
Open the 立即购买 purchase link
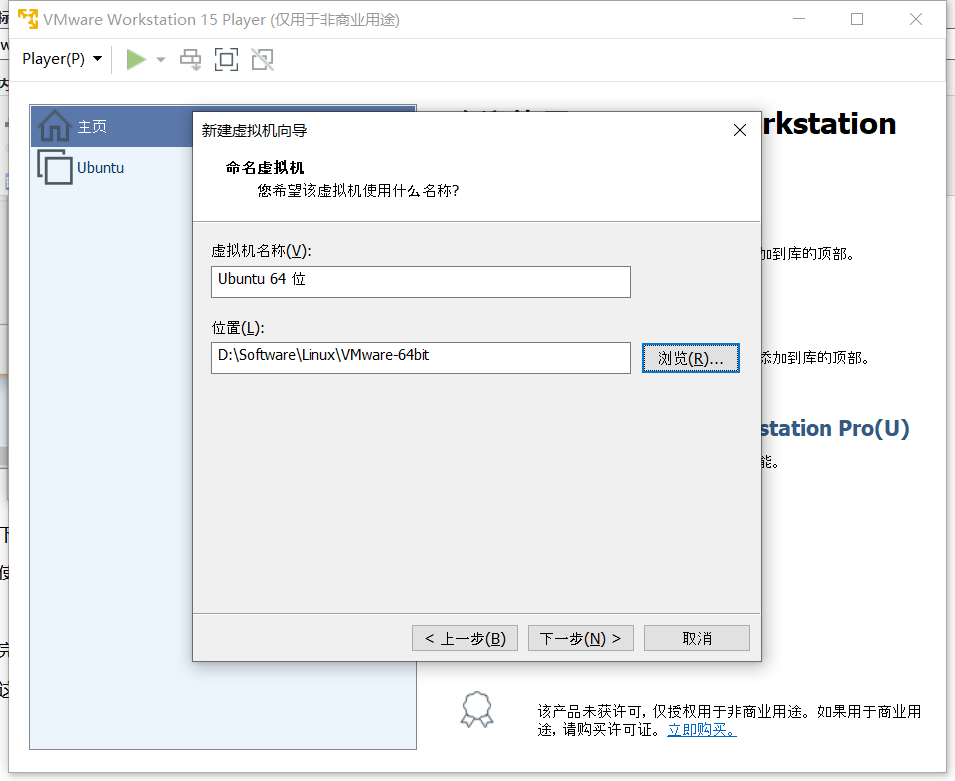(702, 729)
